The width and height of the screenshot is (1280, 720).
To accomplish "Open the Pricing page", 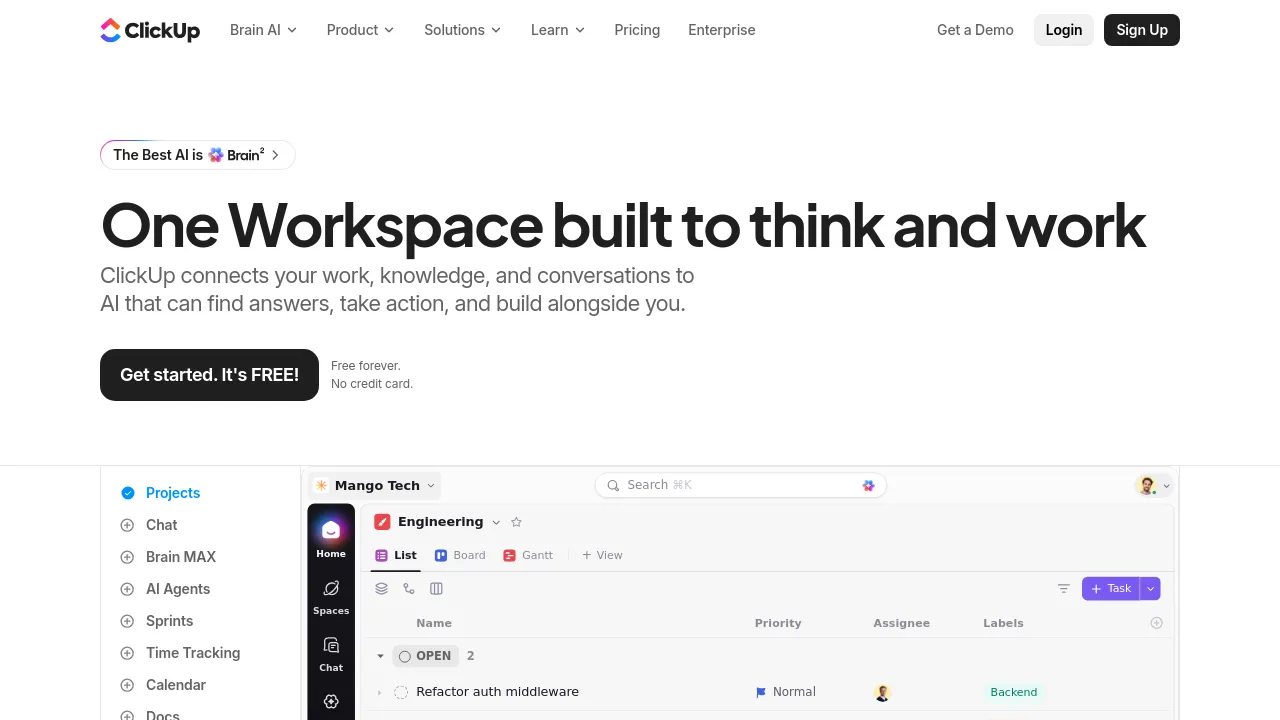I will (637, 30).
